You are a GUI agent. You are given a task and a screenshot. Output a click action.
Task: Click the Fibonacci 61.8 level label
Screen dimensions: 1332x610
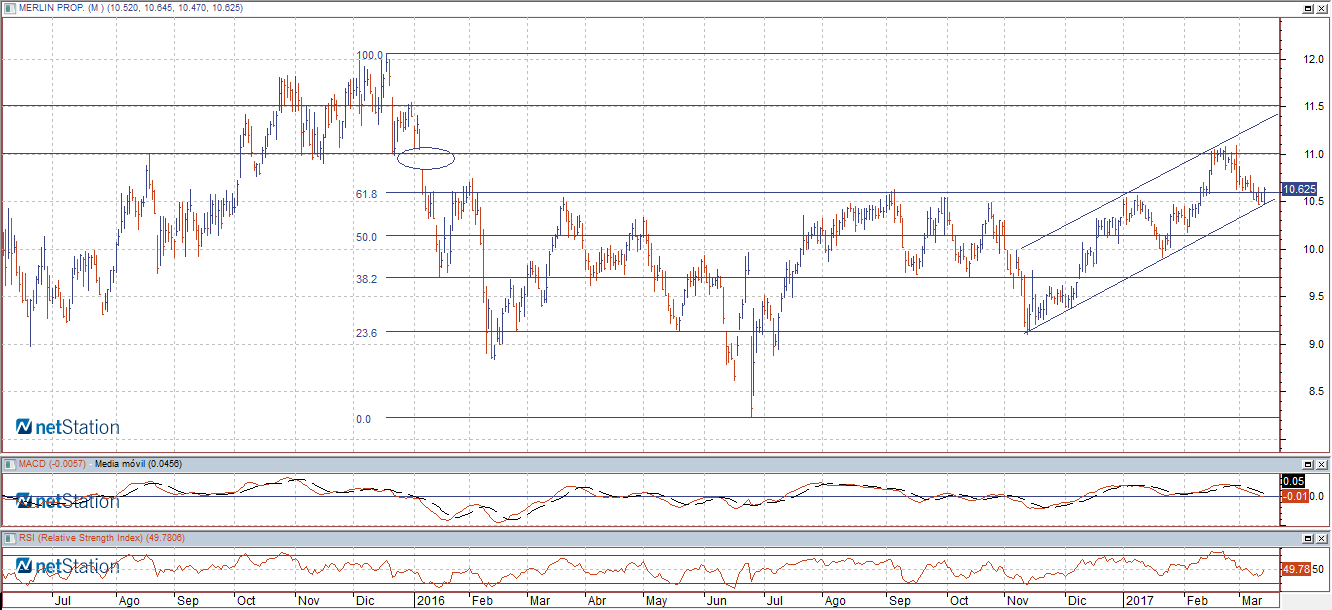pos(365,195)
